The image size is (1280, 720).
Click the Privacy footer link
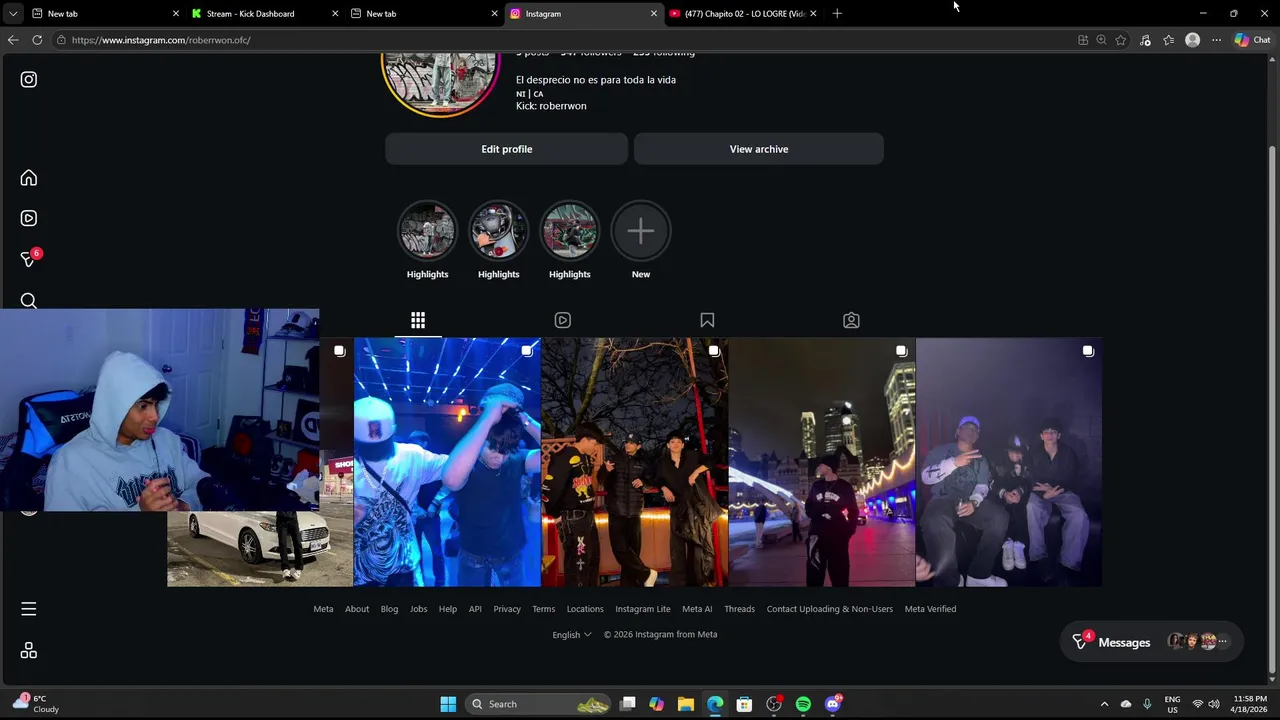coord(507,609)
